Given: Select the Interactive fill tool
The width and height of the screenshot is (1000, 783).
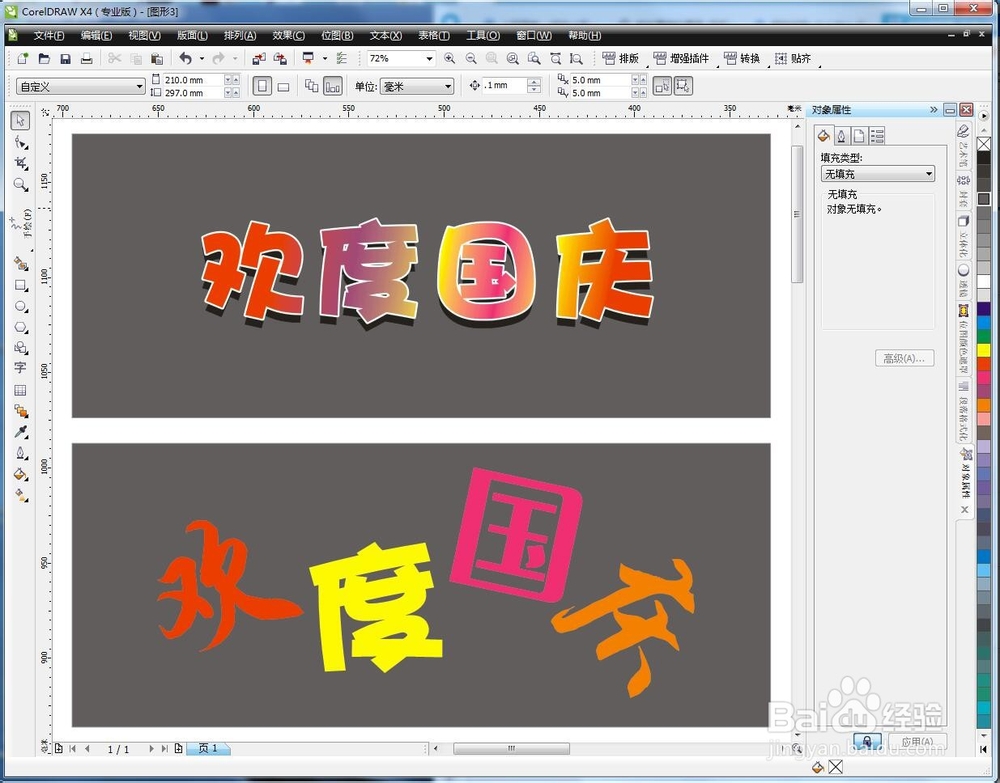Looking at the screenshot, I should click(20, 495).
